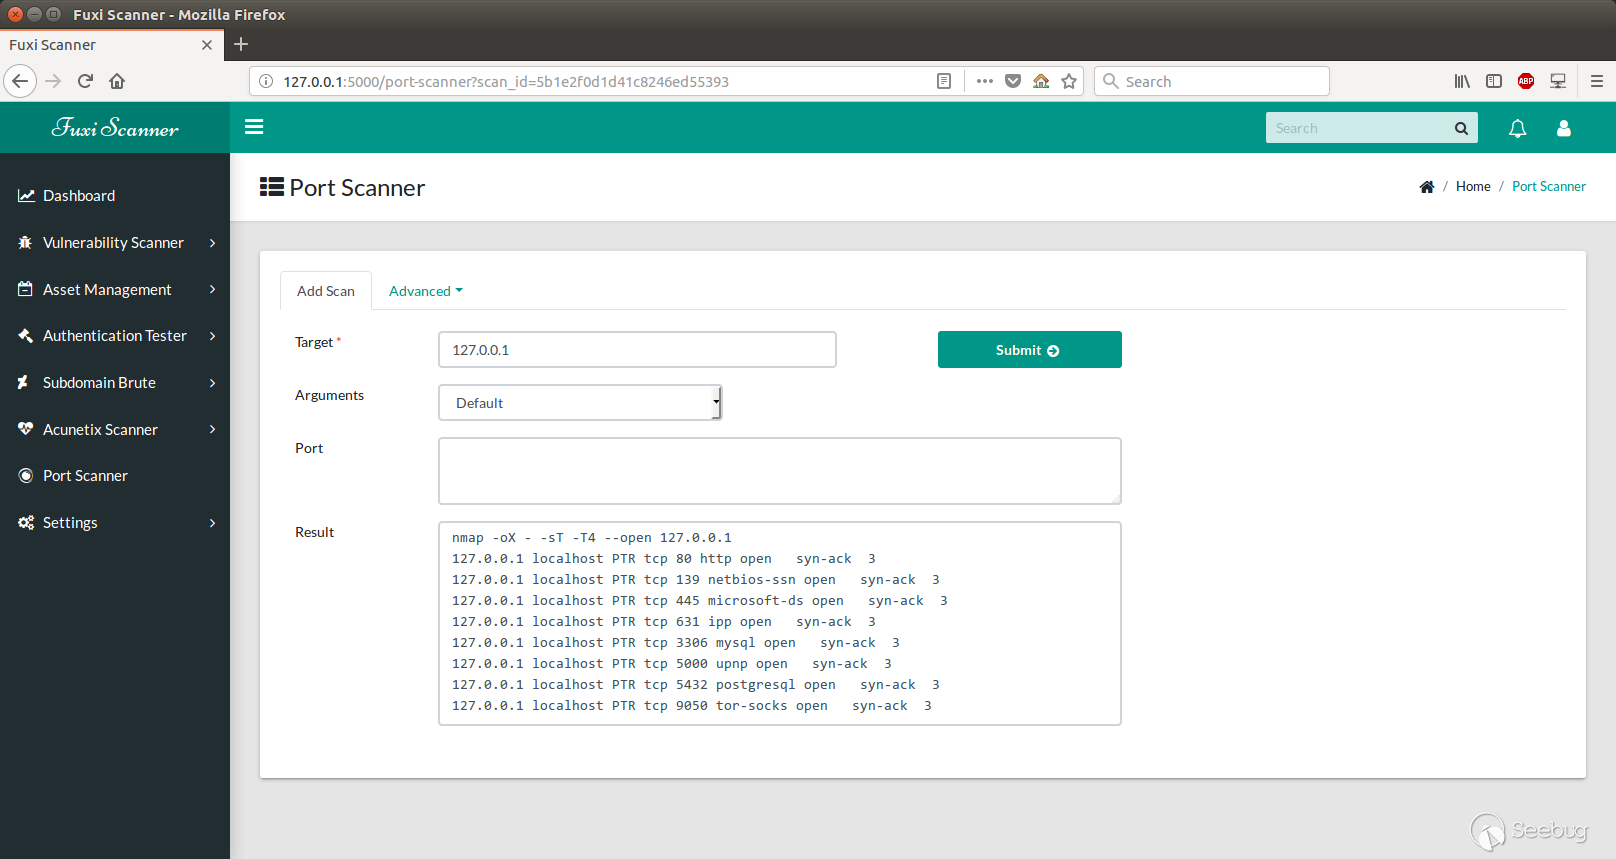Click the Firefox back arrow button
1616x859 pixels.
click(20, 81)
